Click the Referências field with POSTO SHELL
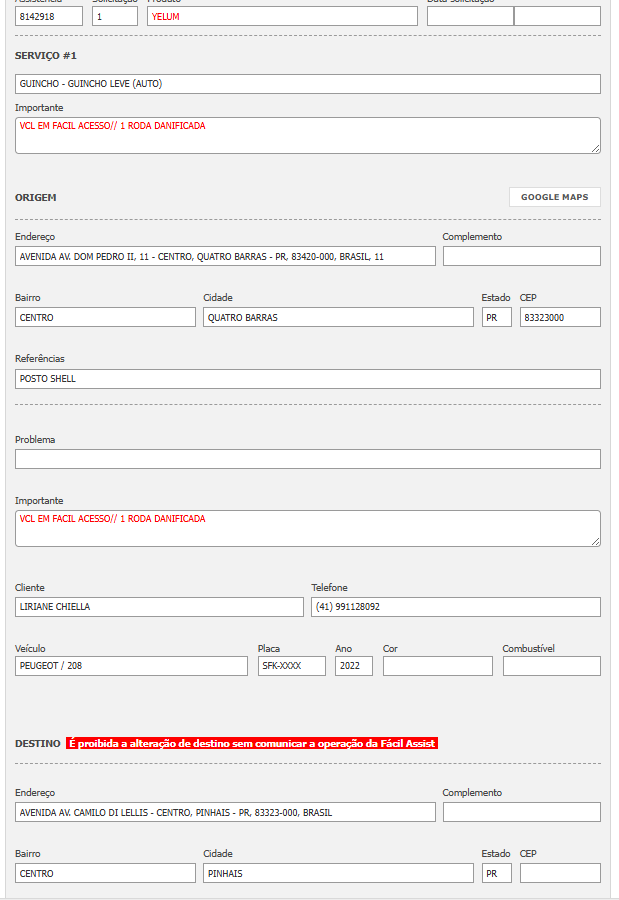This screenshot has width=619, height=900. tap(308, 379)
